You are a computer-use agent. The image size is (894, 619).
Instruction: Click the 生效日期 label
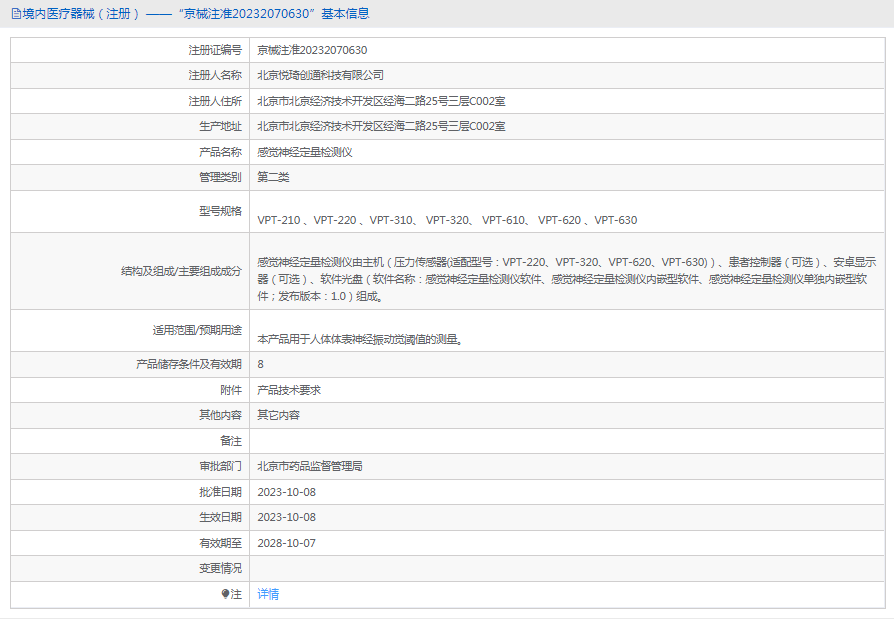point(220,517)
